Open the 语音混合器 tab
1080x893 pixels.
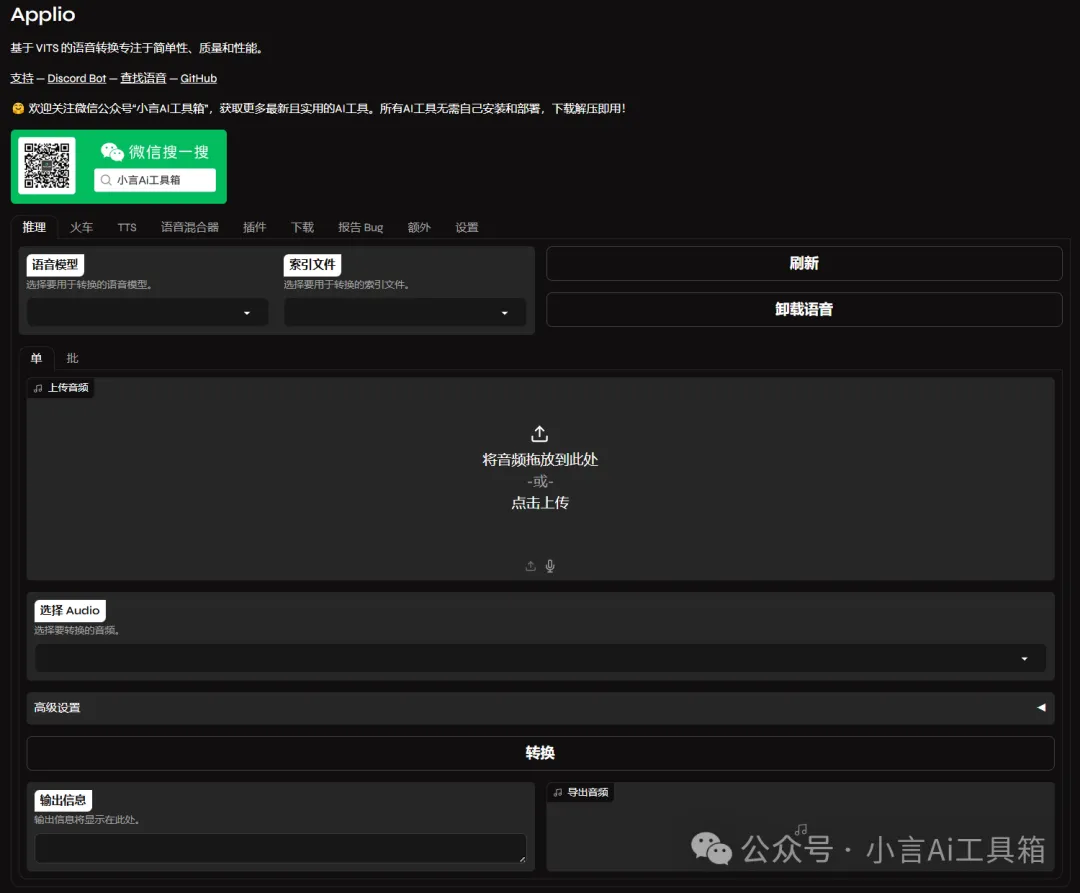click(x=190, y=227)
